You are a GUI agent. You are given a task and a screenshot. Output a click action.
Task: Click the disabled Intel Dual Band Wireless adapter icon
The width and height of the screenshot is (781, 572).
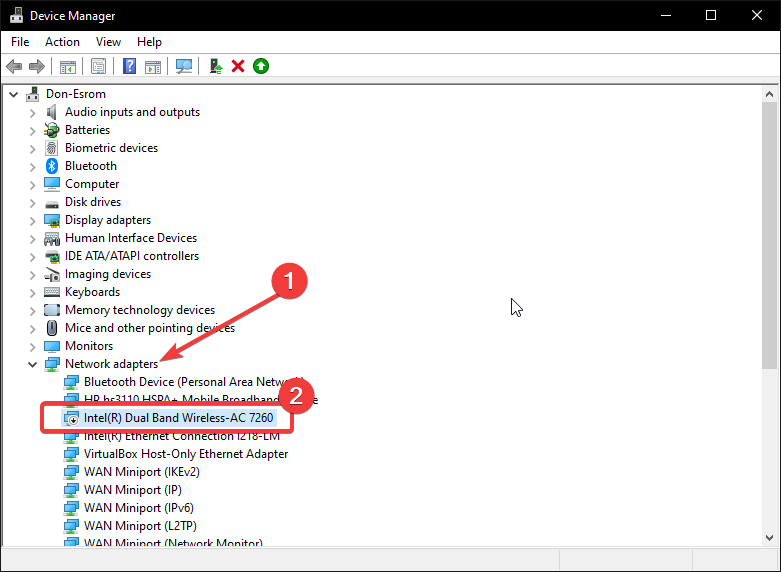(x=72, y=418)
